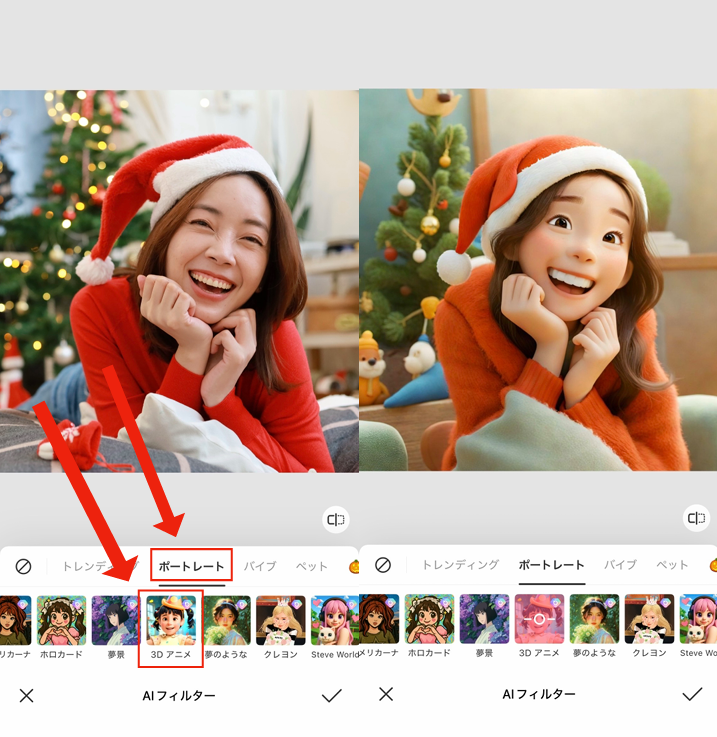The height and width of the screenshot is (737, 717).
Task: Open トレンディング tab on right screen
Action: point(460,565)
